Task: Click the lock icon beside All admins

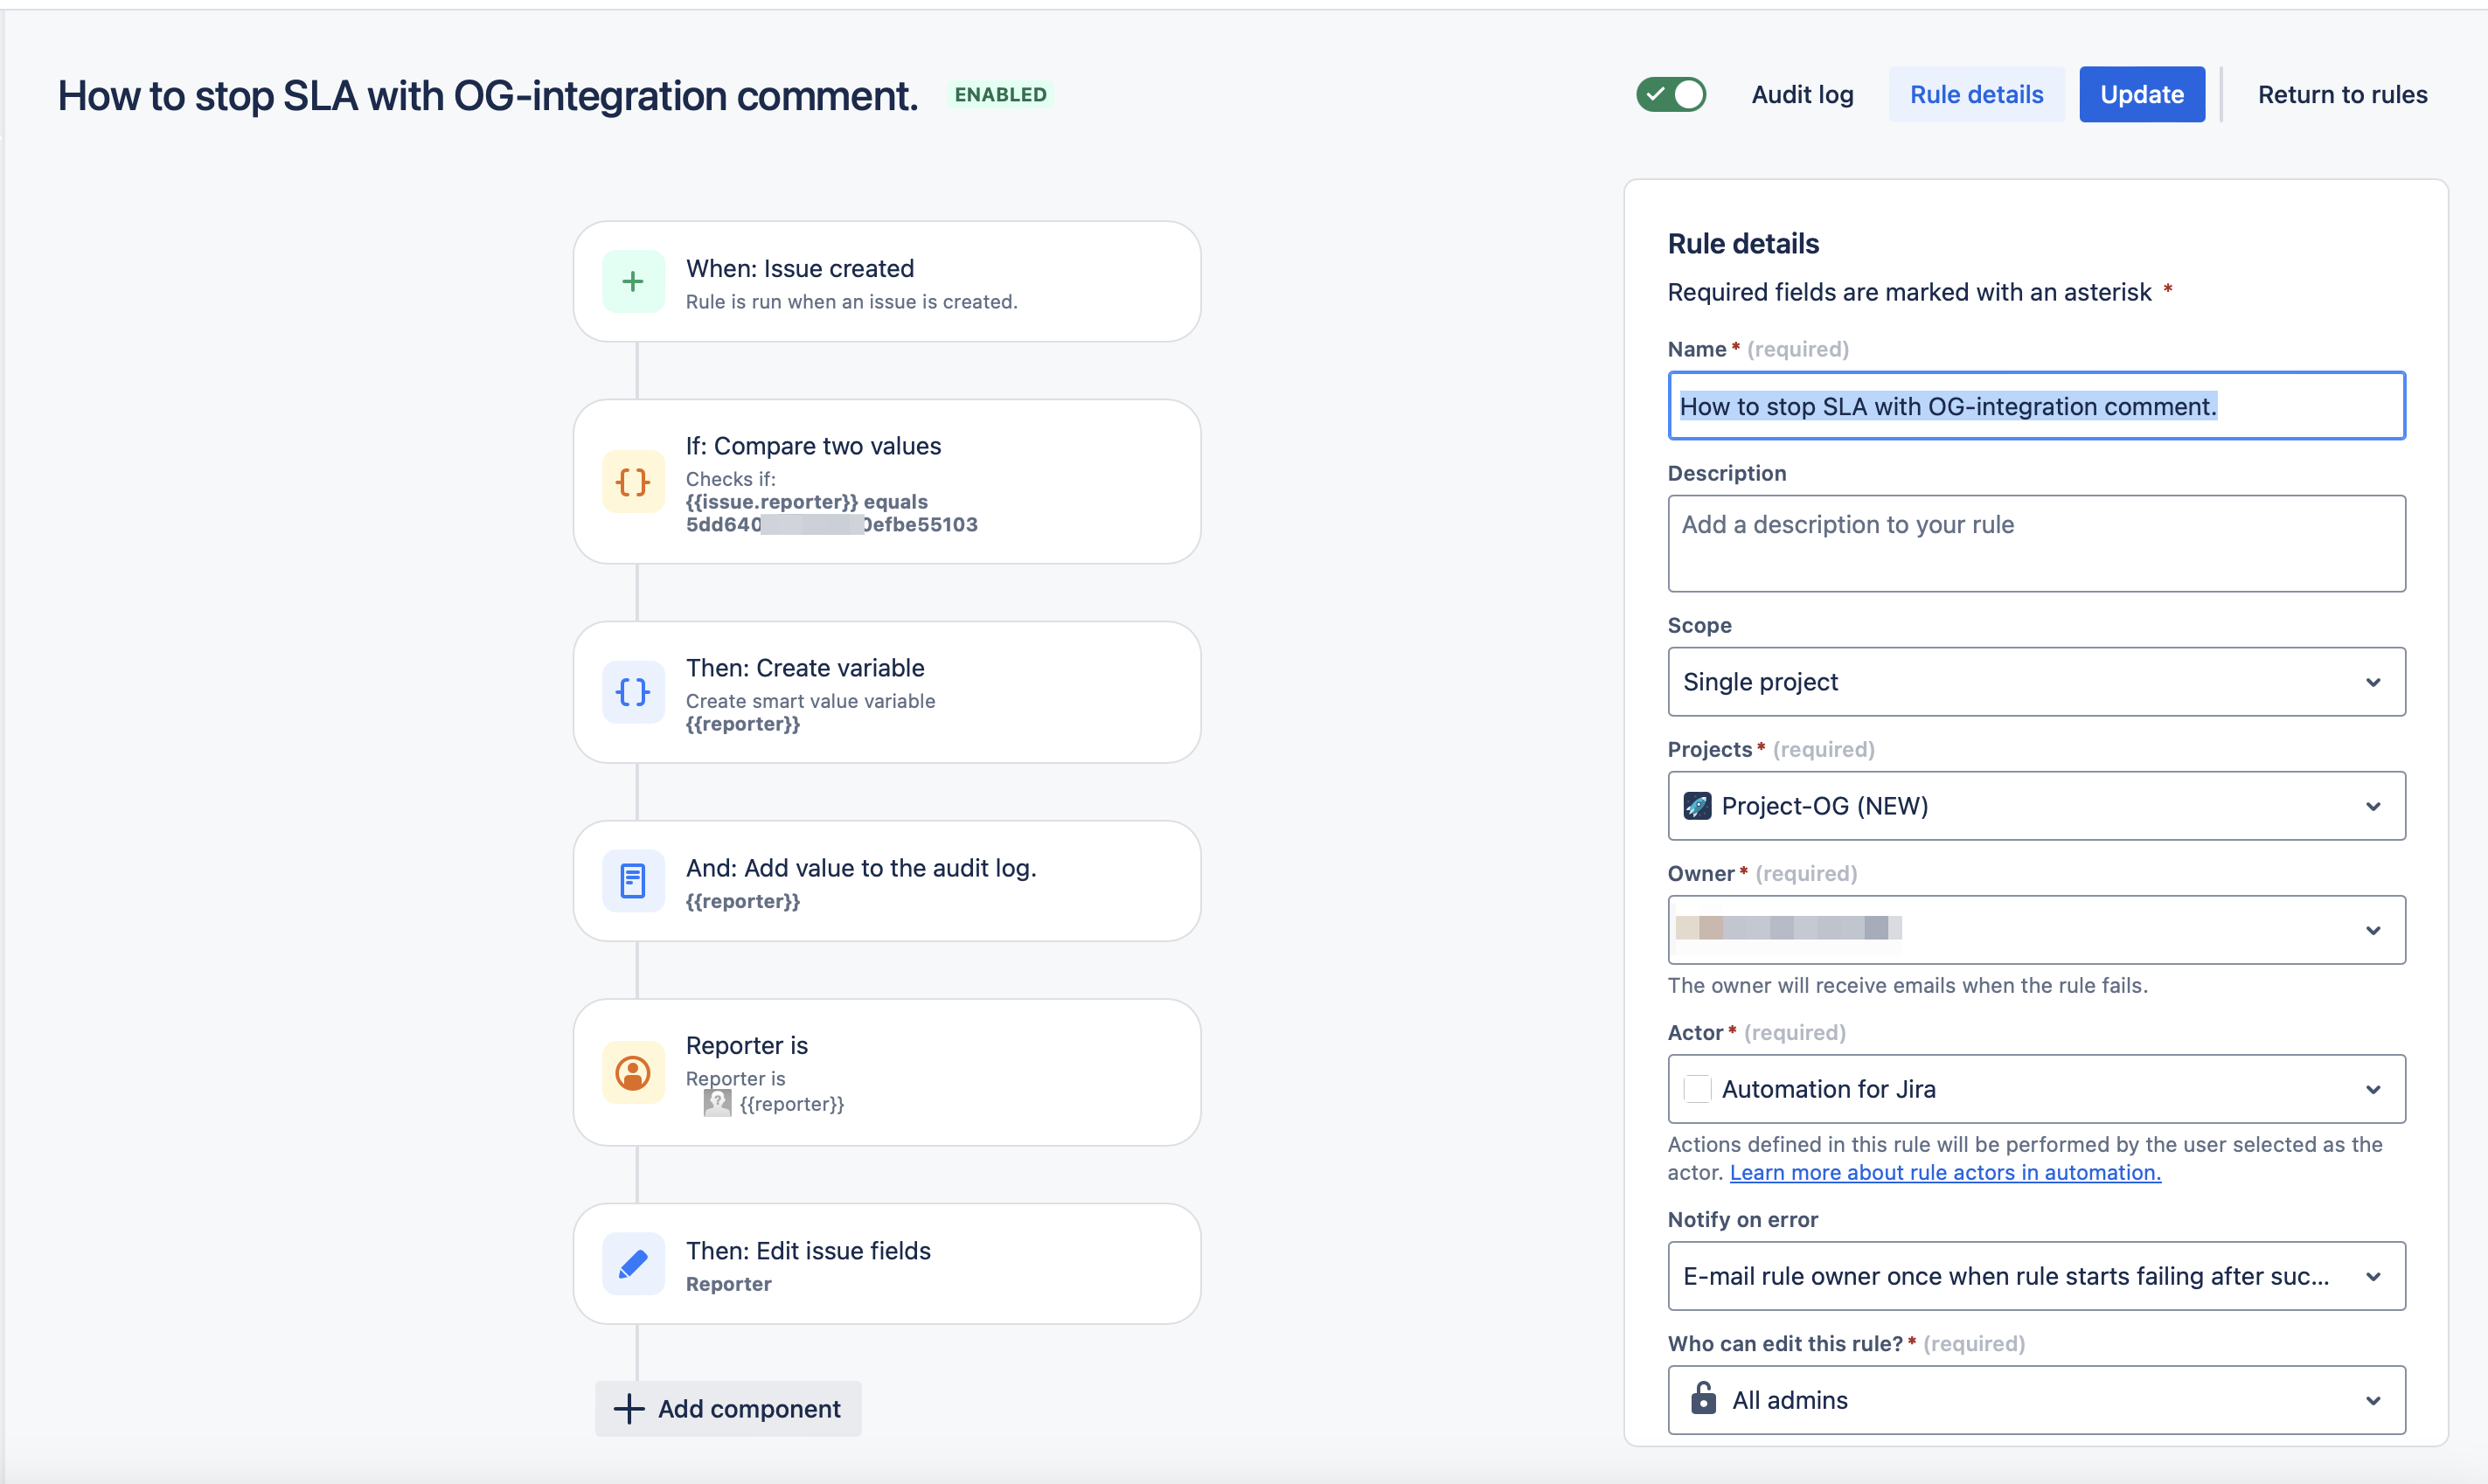Action: (1703, 1399)
